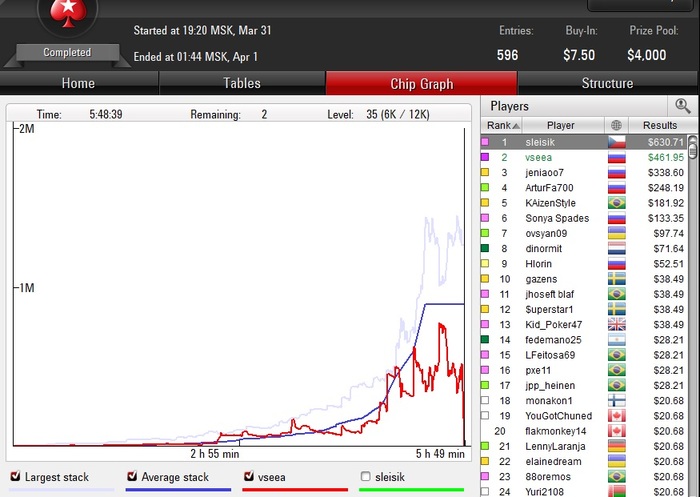Select player row sleisik
Screen dimensions: 700x497
[584, 142]
